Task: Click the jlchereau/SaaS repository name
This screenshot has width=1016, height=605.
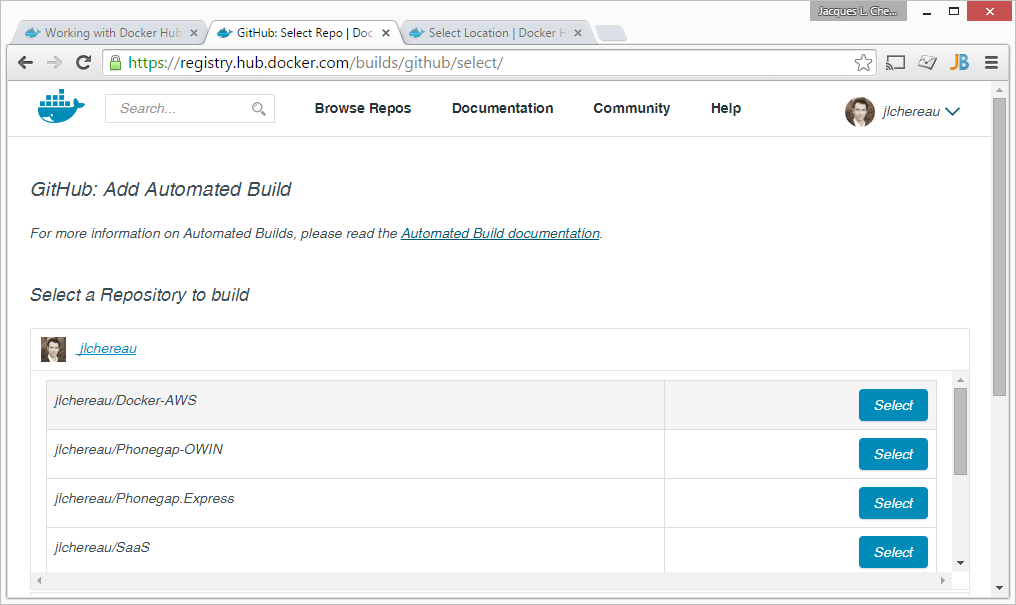Action: [102, 548]
